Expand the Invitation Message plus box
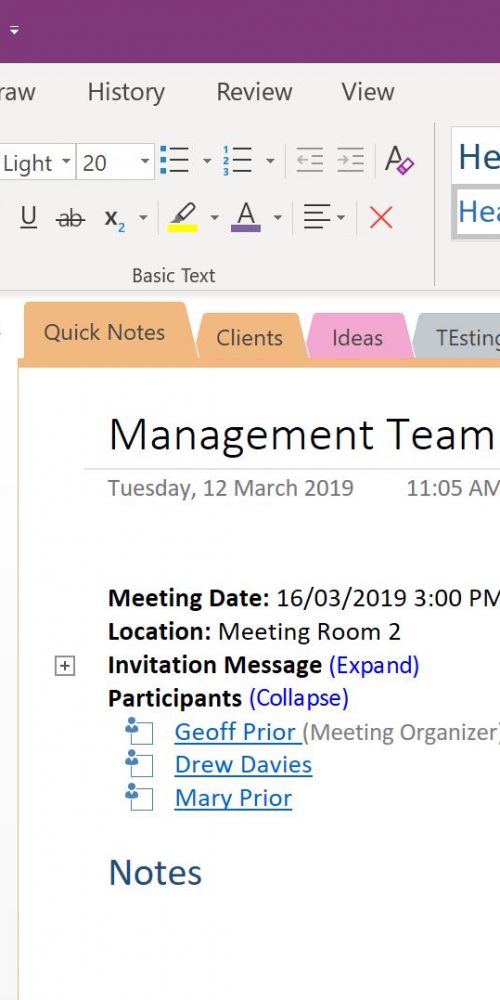Image resolution: width=500 pixels, height=1000 pixels. tap(64, 666)
